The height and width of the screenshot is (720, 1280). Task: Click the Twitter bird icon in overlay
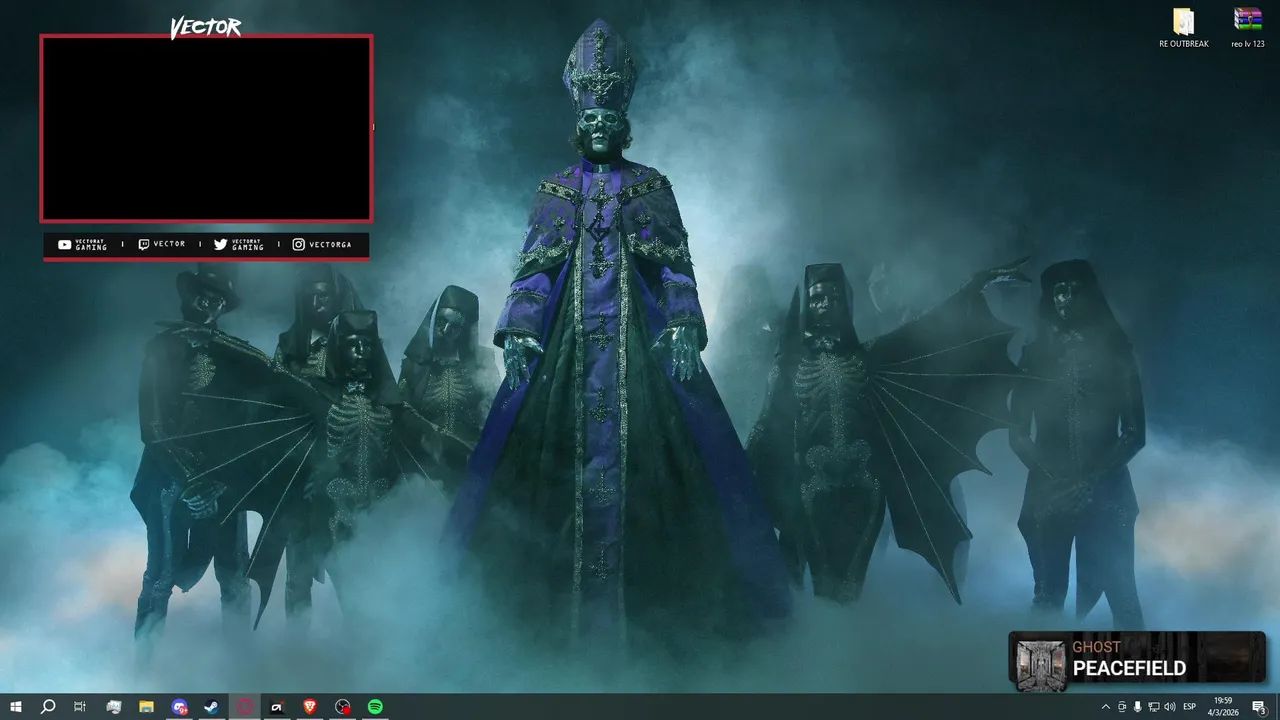(220, 244)
